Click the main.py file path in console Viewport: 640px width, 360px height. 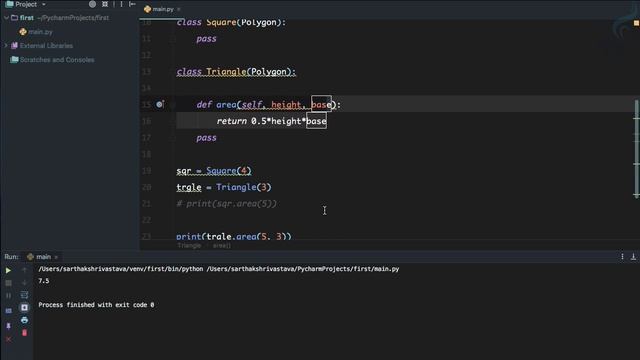[x=303, y=269]
